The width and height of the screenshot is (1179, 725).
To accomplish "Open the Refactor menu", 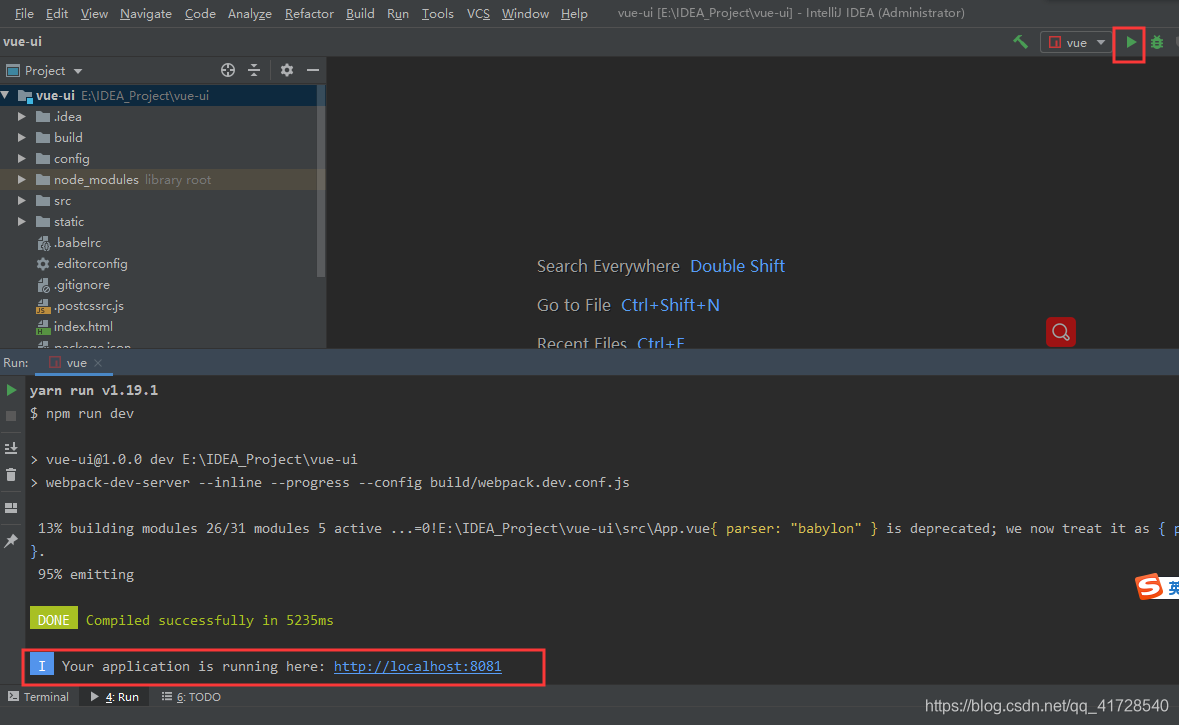I will click(309, 14).
